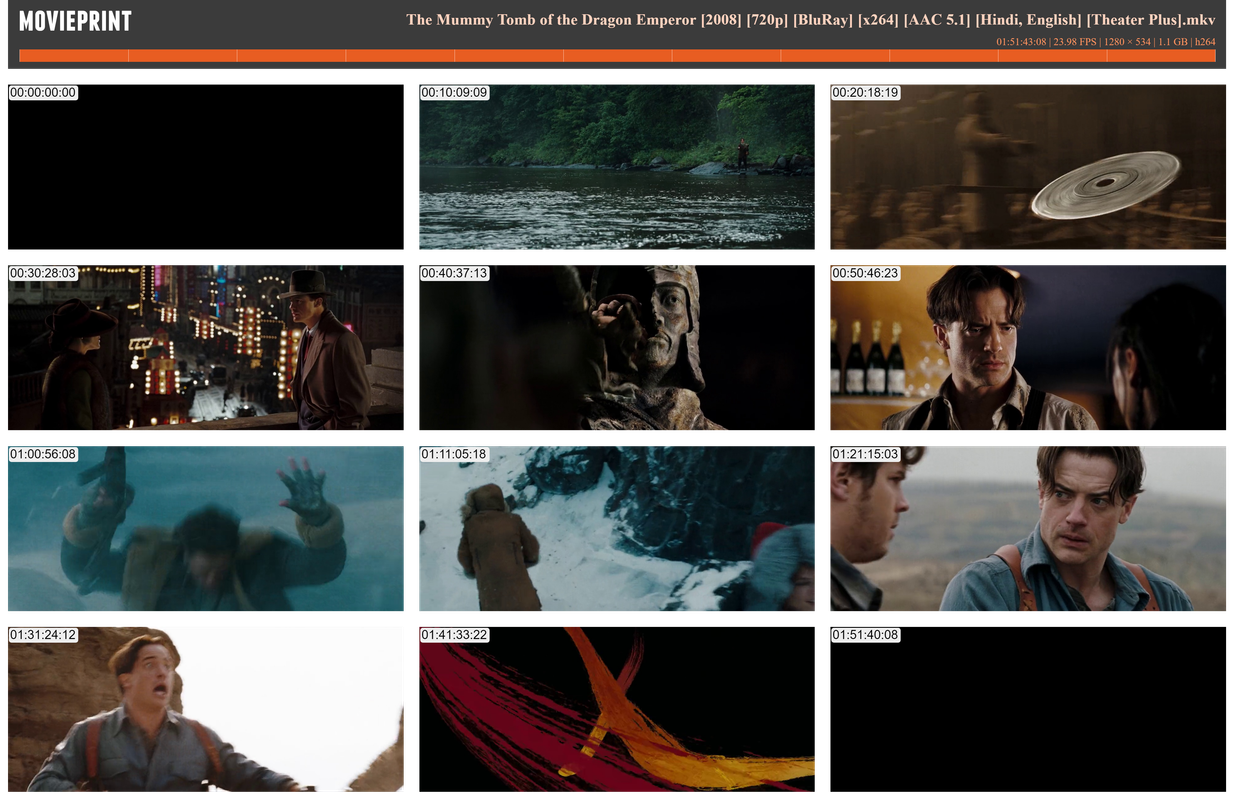1242x800 pixels.
Task: Open the river scene thumbnail at 00:10:09:09
Action: click(617, 167)
